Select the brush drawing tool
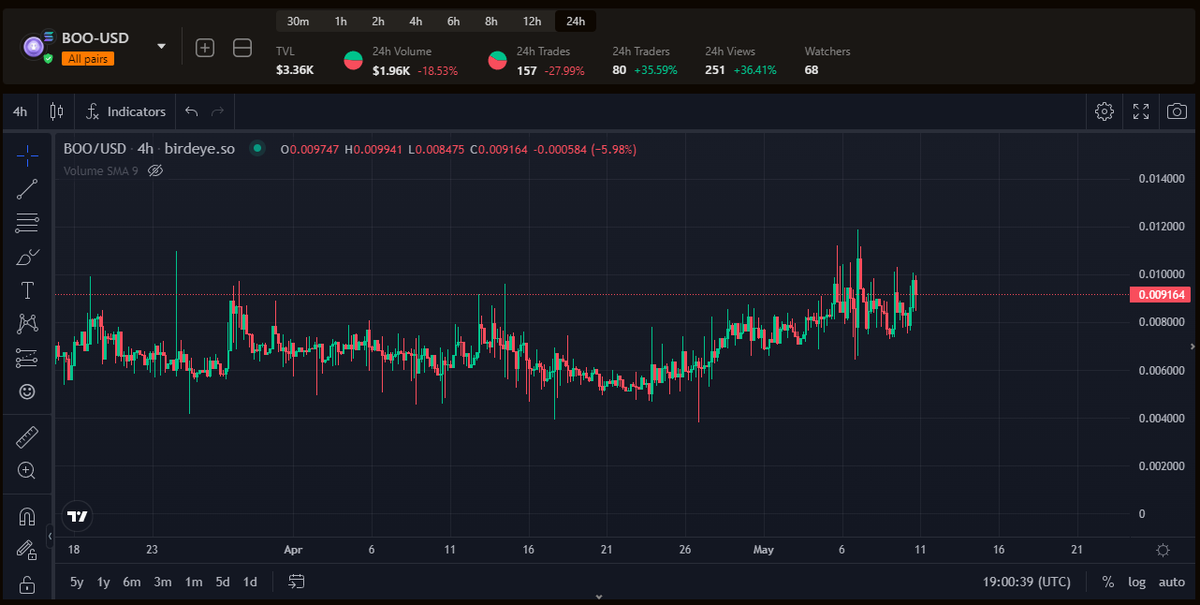The width and height of the screenshot is (1200, 605). click(x=27, y=257)
